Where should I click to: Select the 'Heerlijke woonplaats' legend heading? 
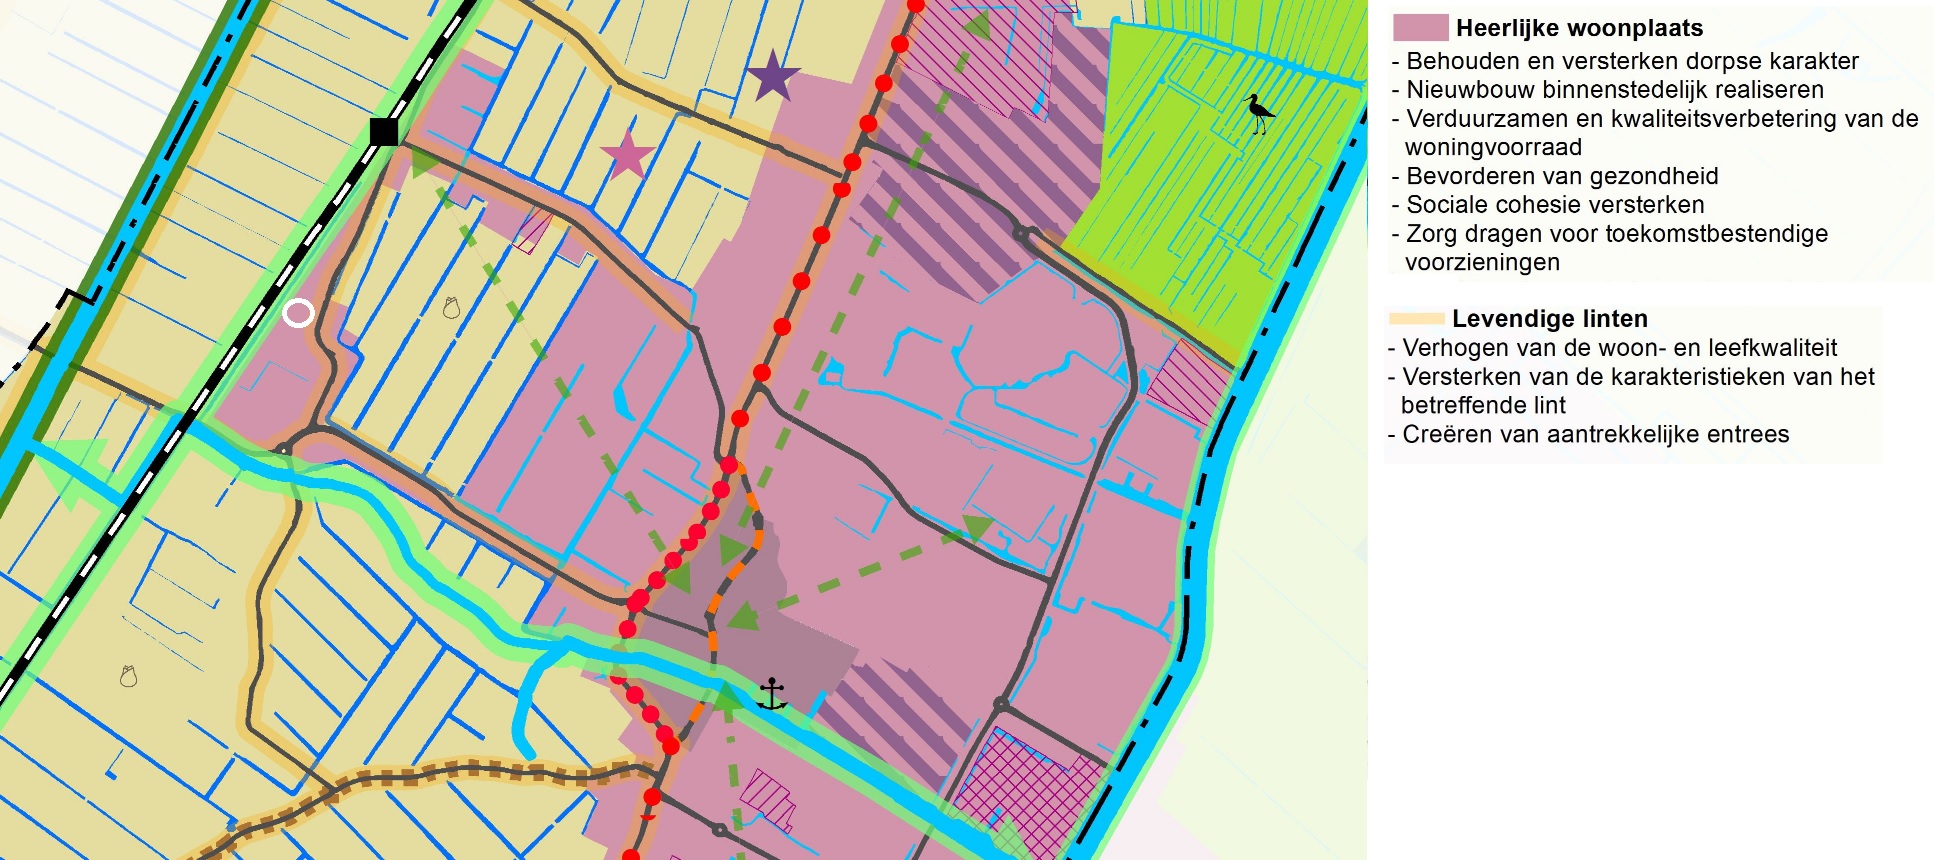(1579, 28)
